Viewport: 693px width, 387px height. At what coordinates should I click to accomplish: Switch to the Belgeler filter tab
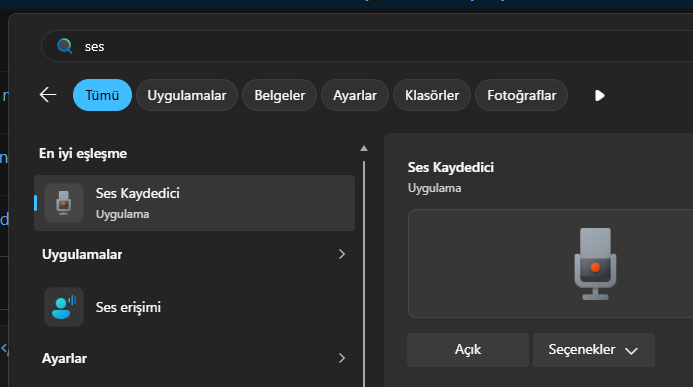click(279, 95)
